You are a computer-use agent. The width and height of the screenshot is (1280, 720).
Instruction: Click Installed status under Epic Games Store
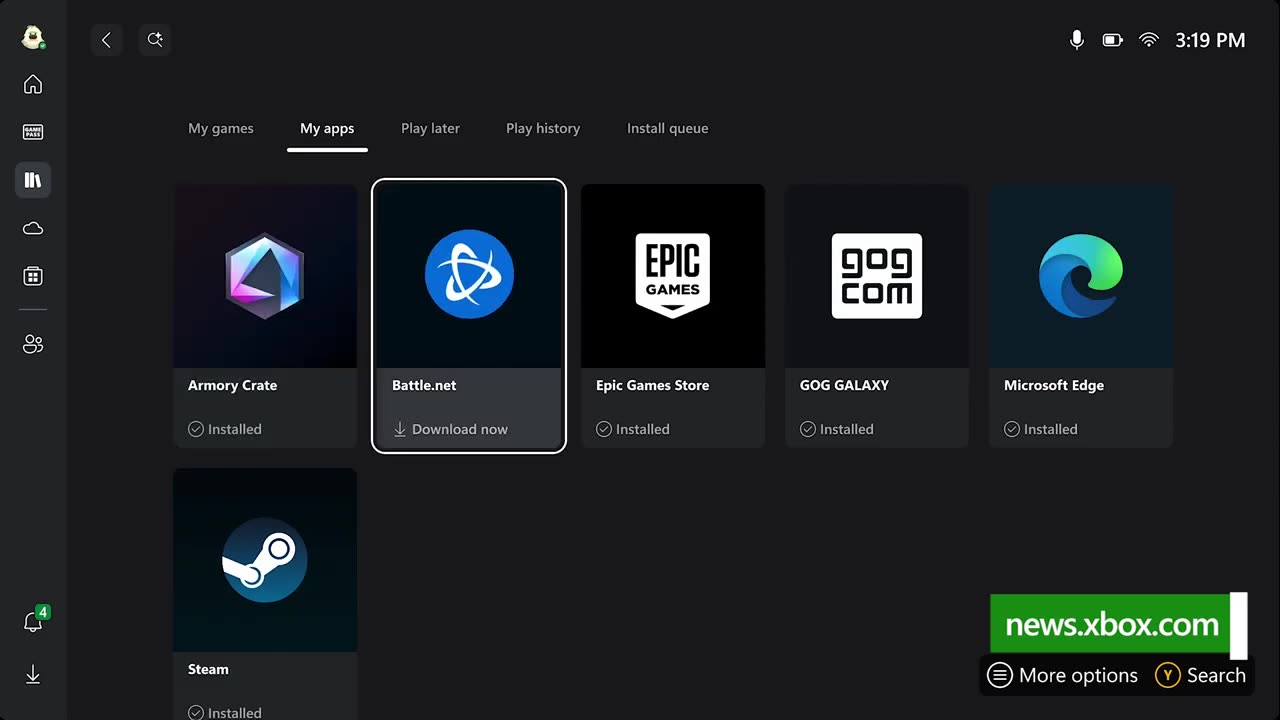633,429
